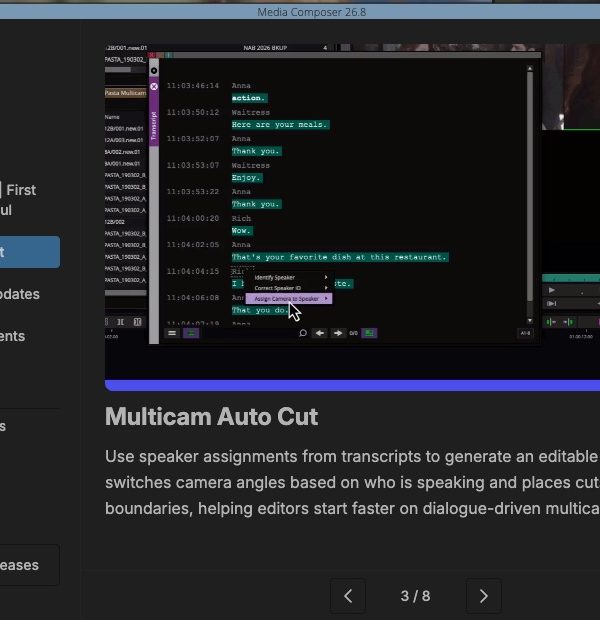
Task: Click the magnifier search icon in the transcript toolbar
Action: pos(303,333)
